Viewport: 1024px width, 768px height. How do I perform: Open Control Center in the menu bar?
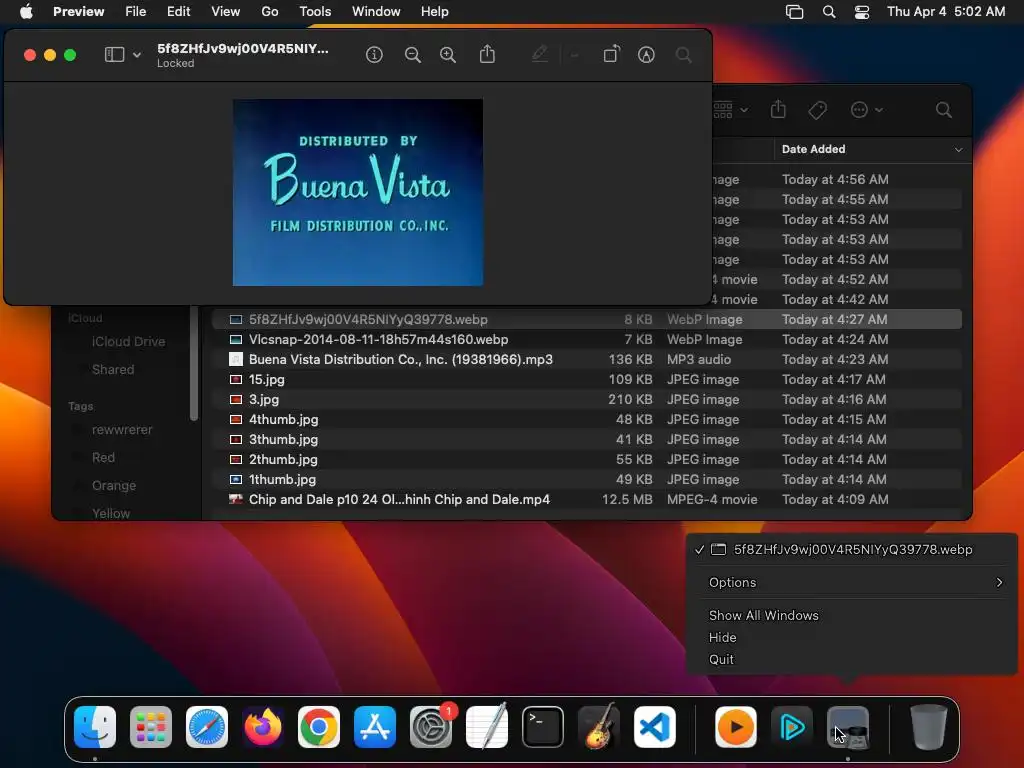[862, 12]
